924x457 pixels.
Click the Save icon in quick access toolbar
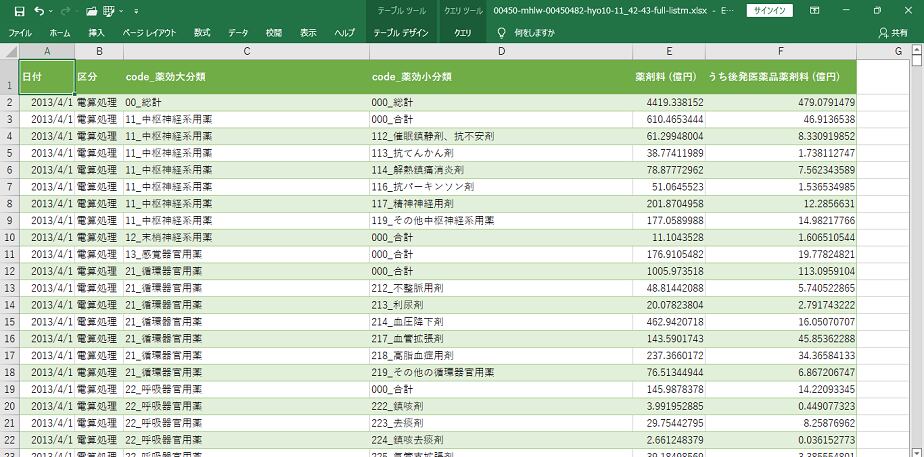(19, 11)
